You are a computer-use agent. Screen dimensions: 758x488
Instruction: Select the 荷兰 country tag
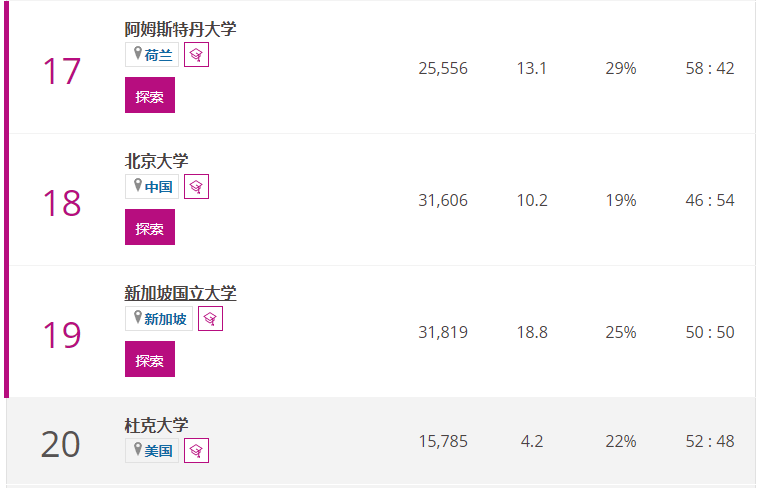[x=152, y=55]
